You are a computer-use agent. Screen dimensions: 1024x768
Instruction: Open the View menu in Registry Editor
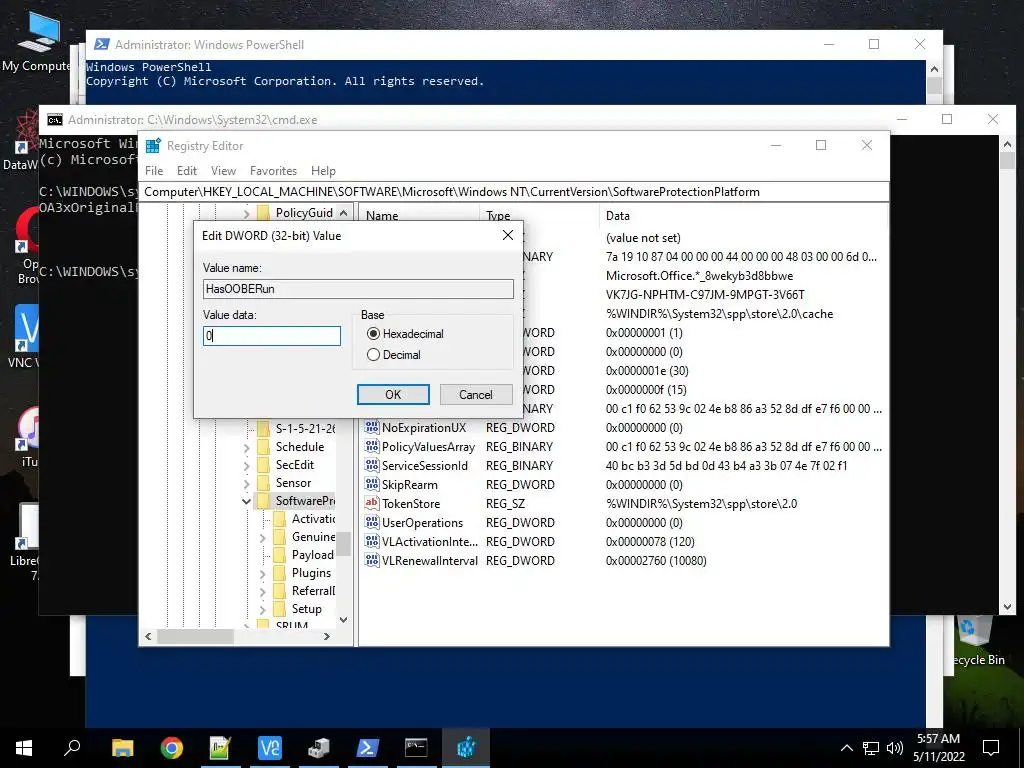(223, 170)
